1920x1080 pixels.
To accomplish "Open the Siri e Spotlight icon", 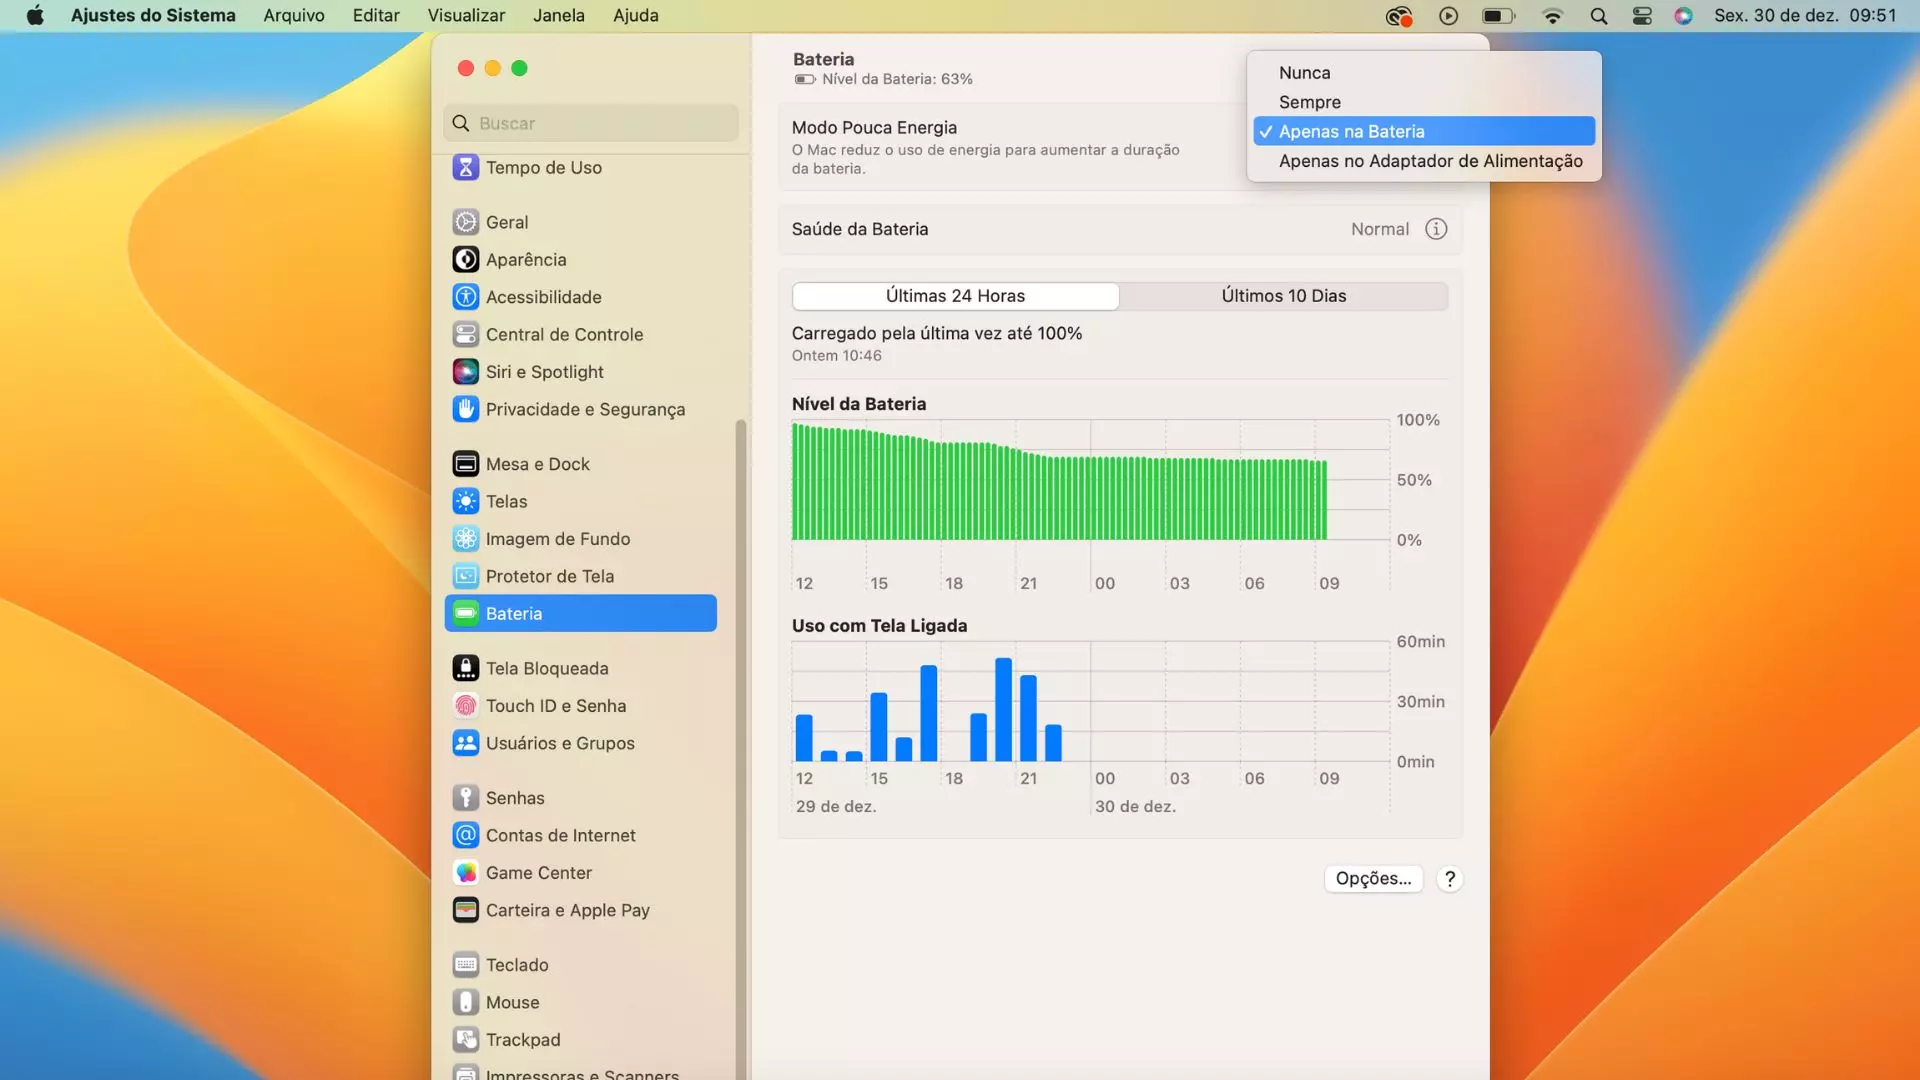I will 465,372.
